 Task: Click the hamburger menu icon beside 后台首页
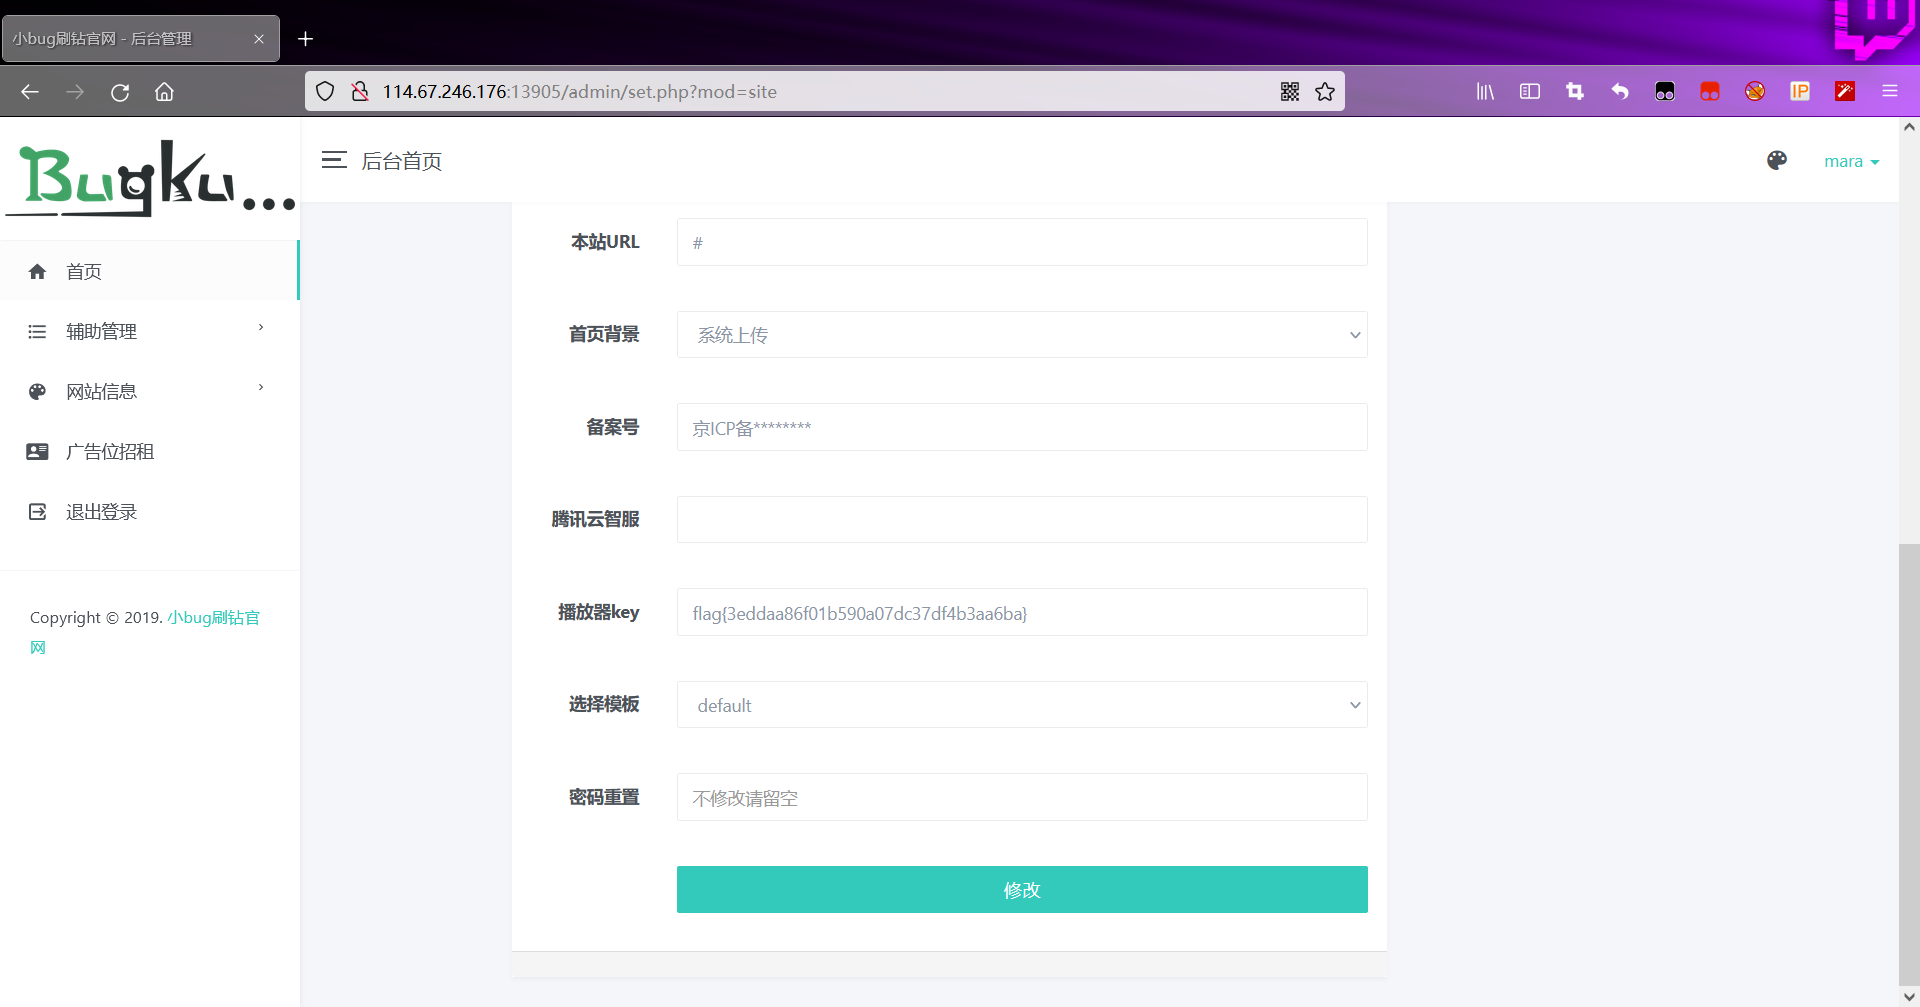[x=334, y=160]
